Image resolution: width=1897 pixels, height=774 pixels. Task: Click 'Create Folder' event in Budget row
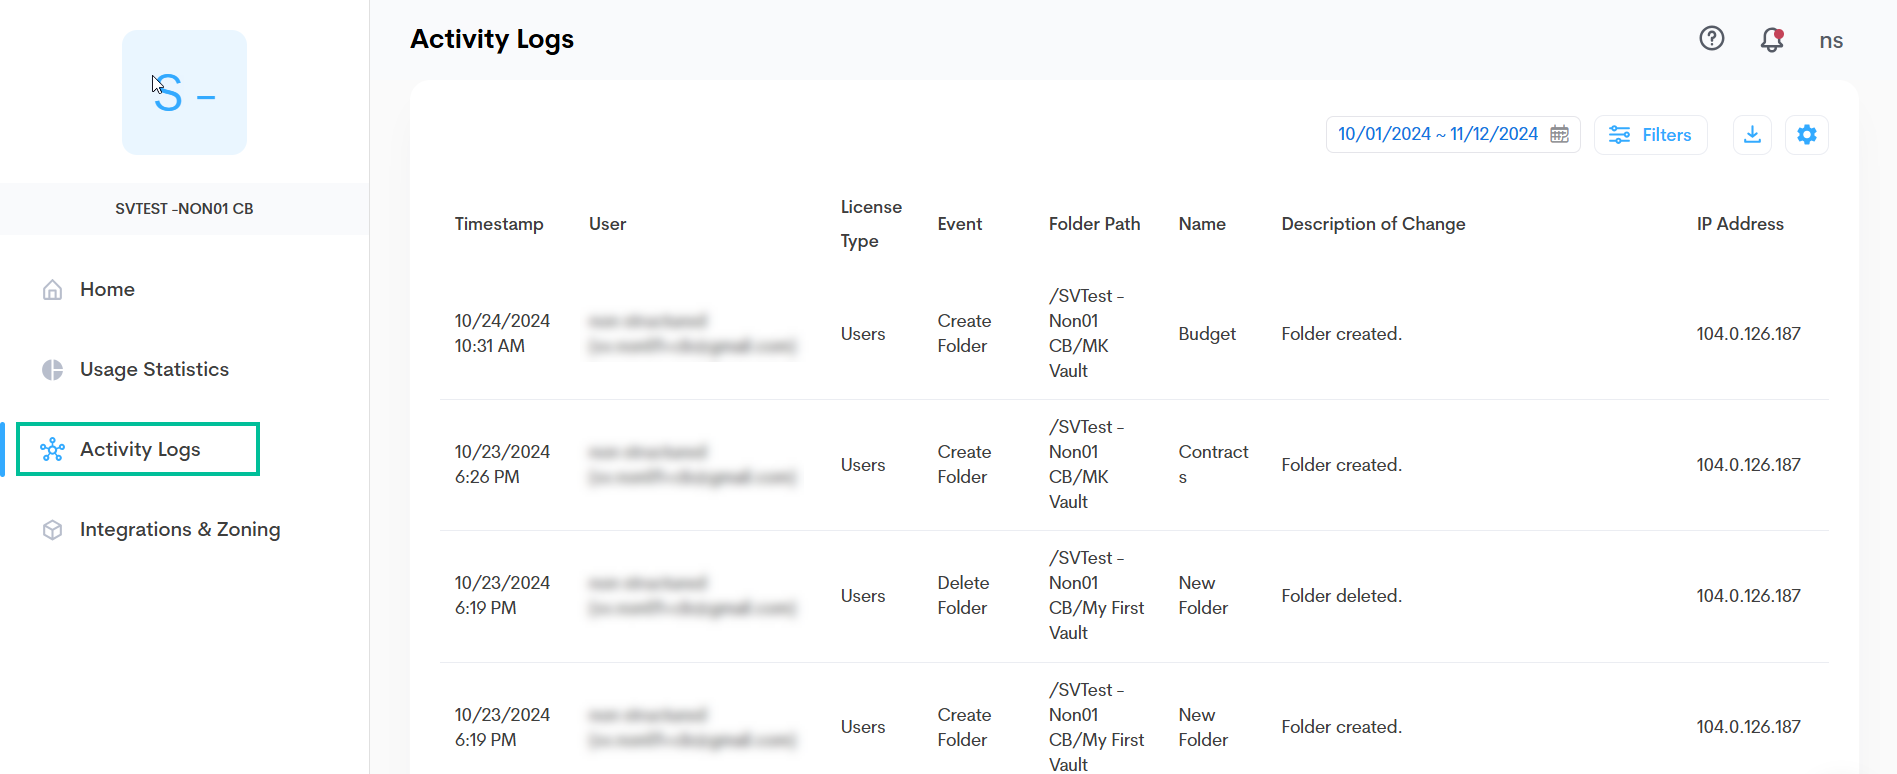click(964, 333)
